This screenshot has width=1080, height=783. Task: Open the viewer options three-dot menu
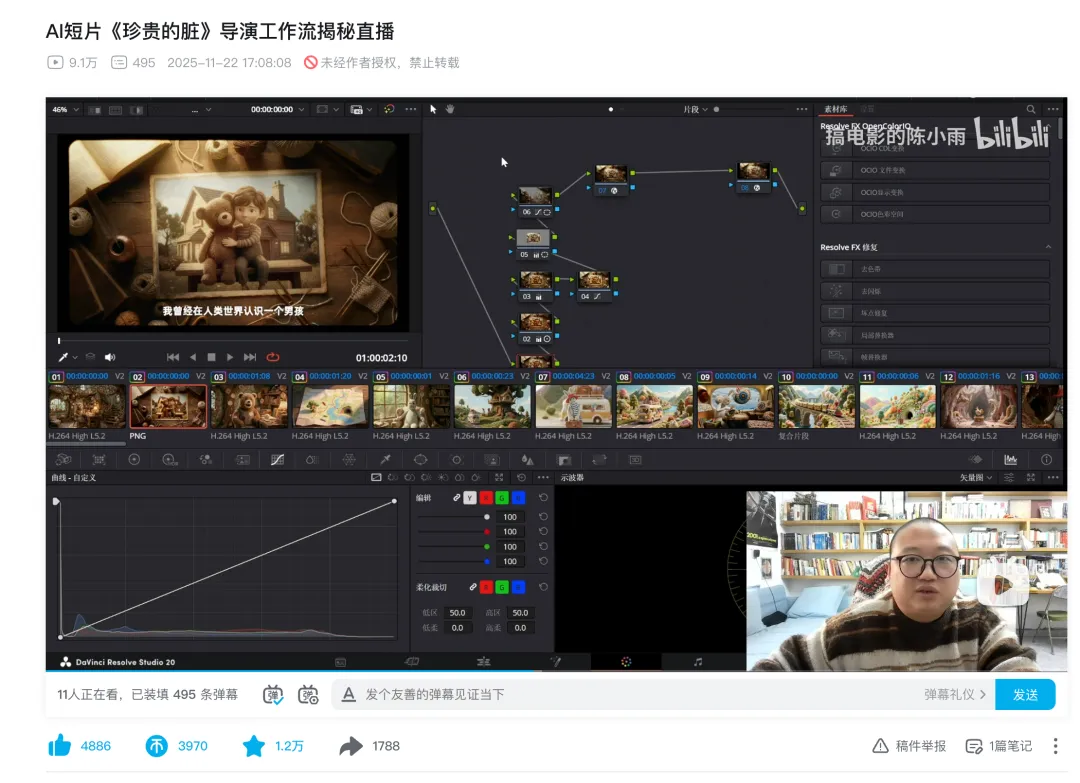[411, 109]
